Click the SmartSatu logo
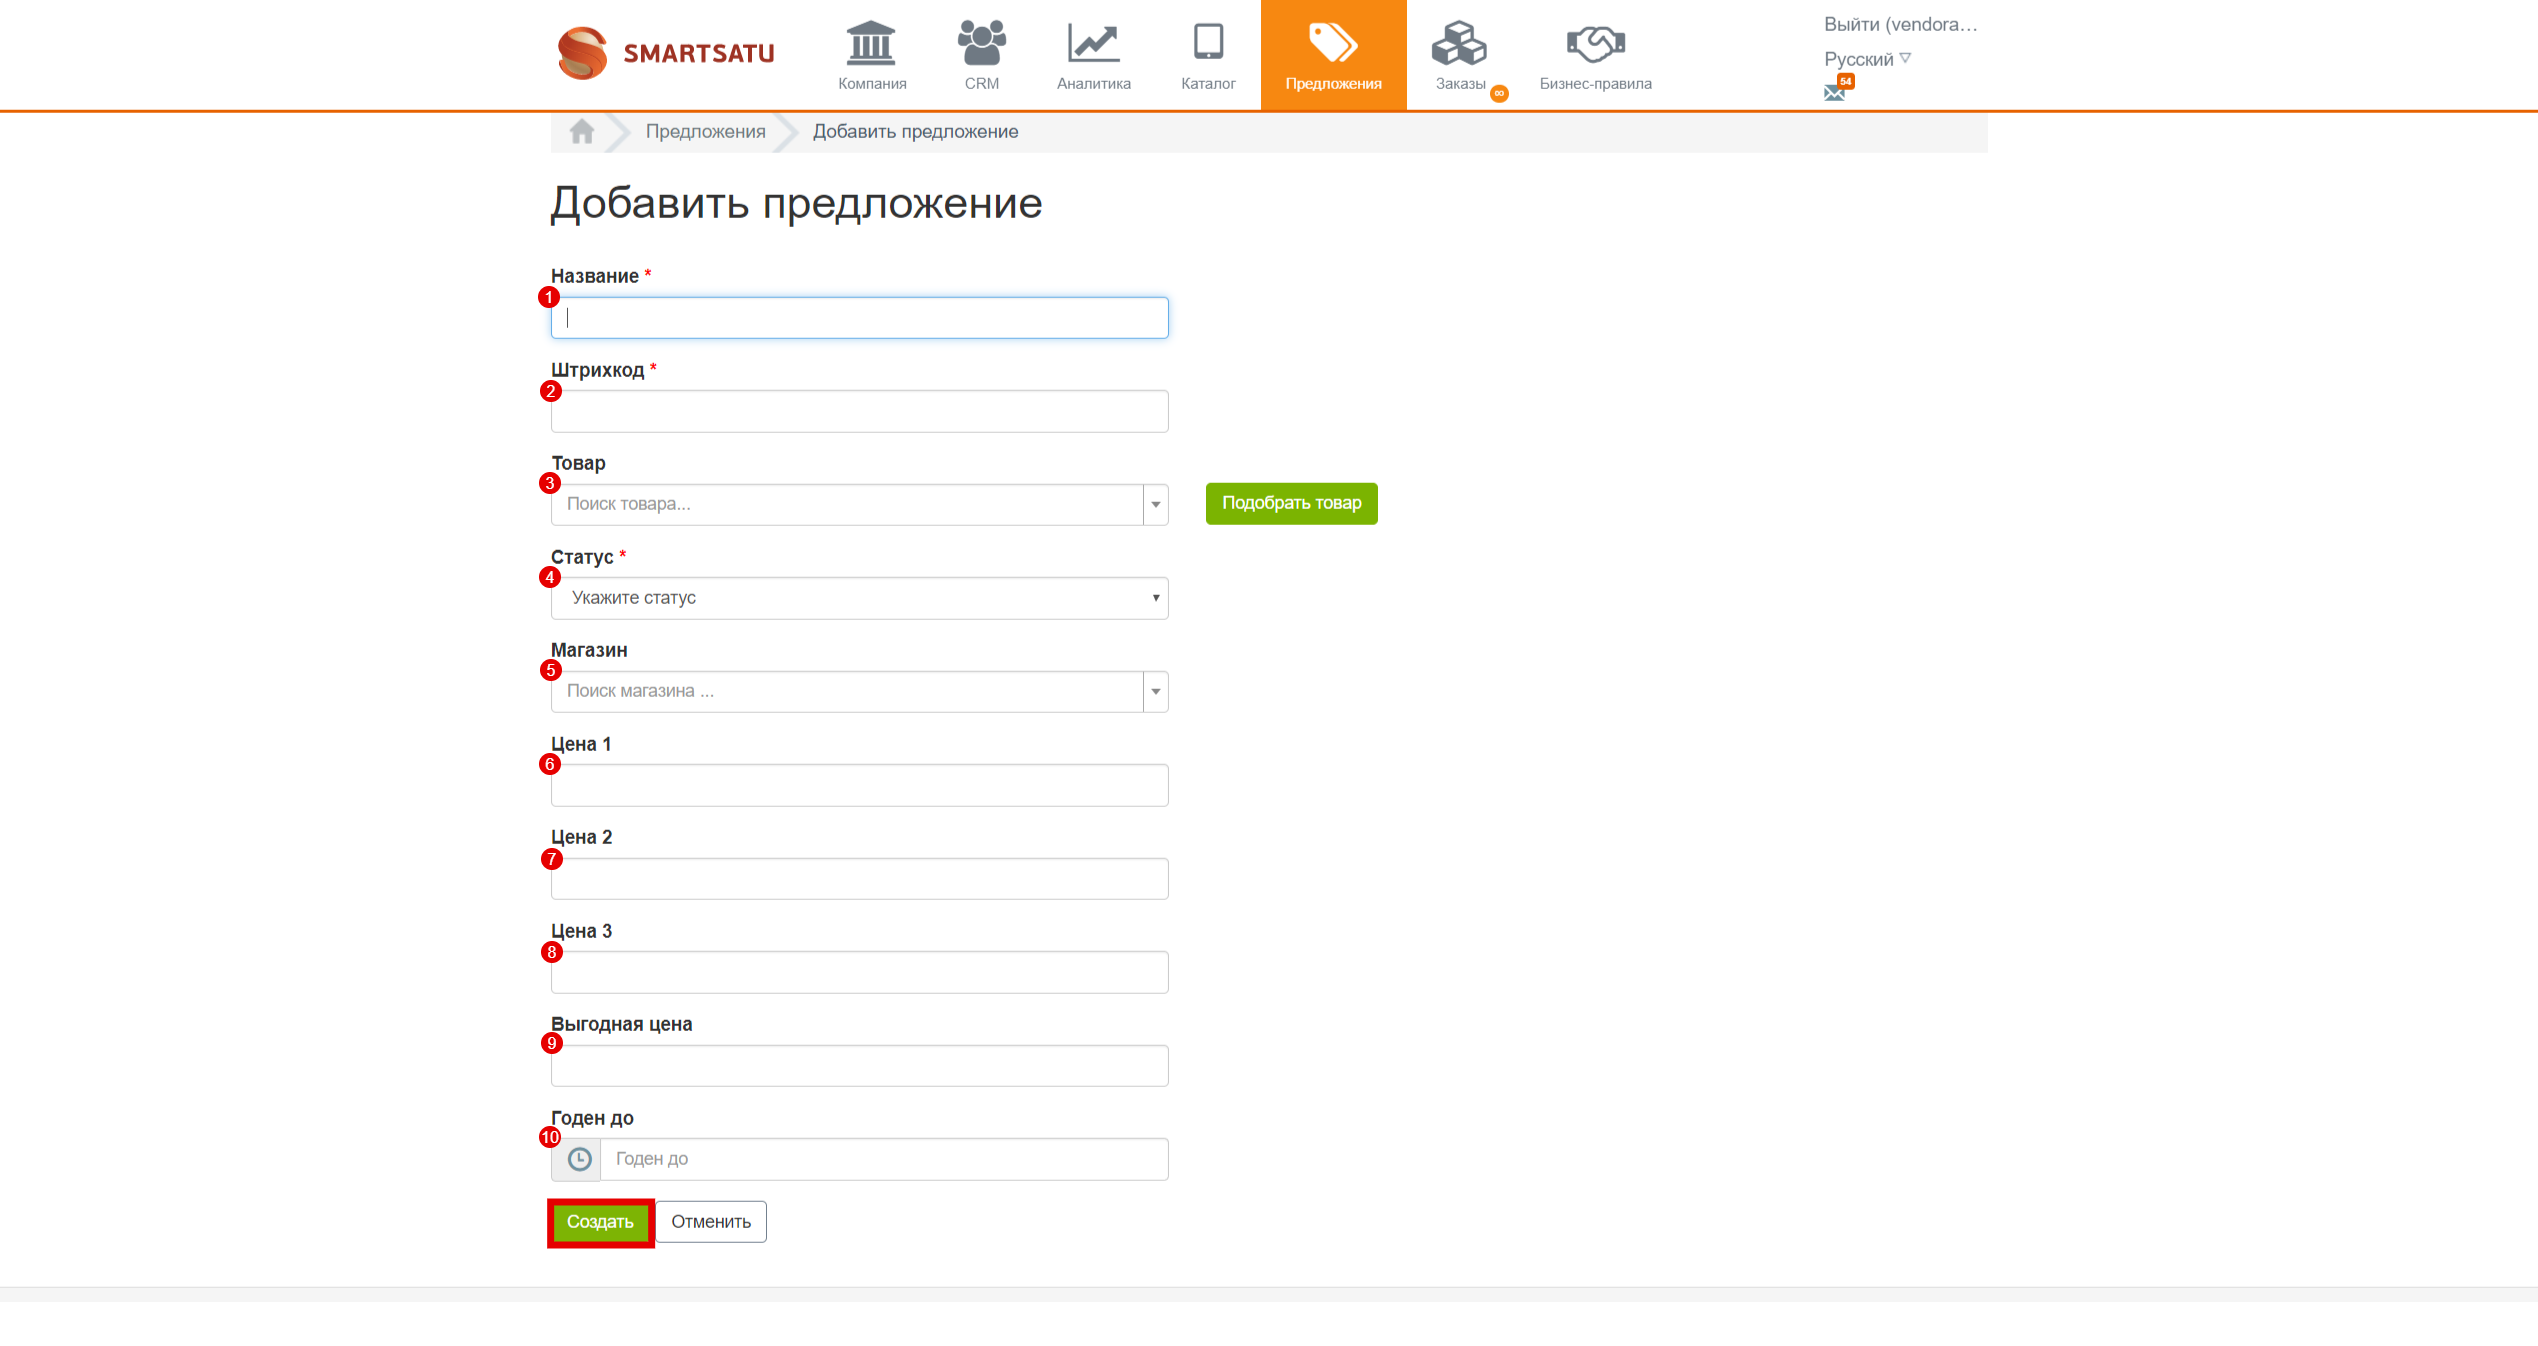This screenshot has height=1346, width=2538. (x=666, y=53)
